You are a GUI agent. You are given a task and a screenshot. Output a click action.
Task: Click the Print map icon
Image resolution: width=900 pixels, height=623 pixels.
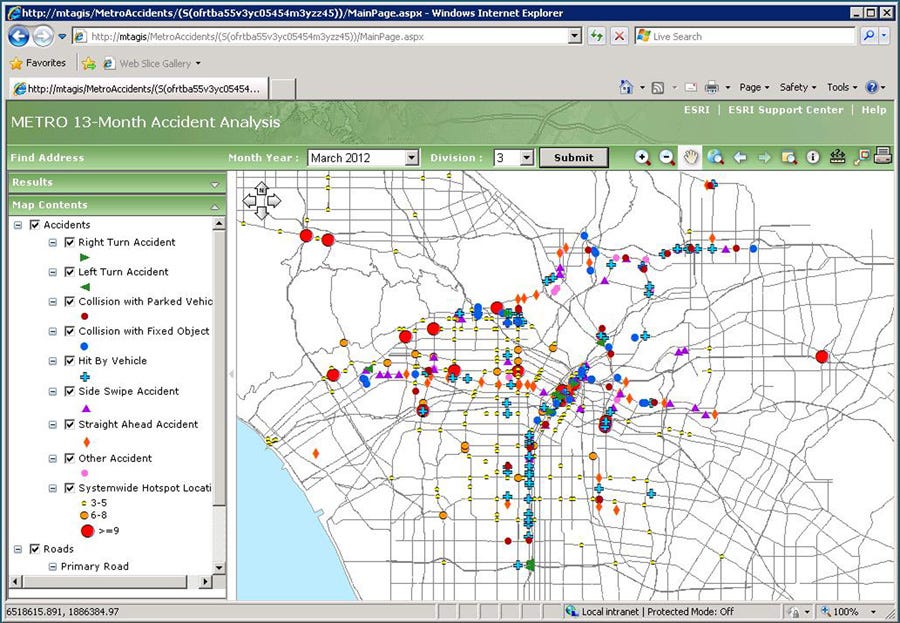pyautogui.click(x=883, y=156)
